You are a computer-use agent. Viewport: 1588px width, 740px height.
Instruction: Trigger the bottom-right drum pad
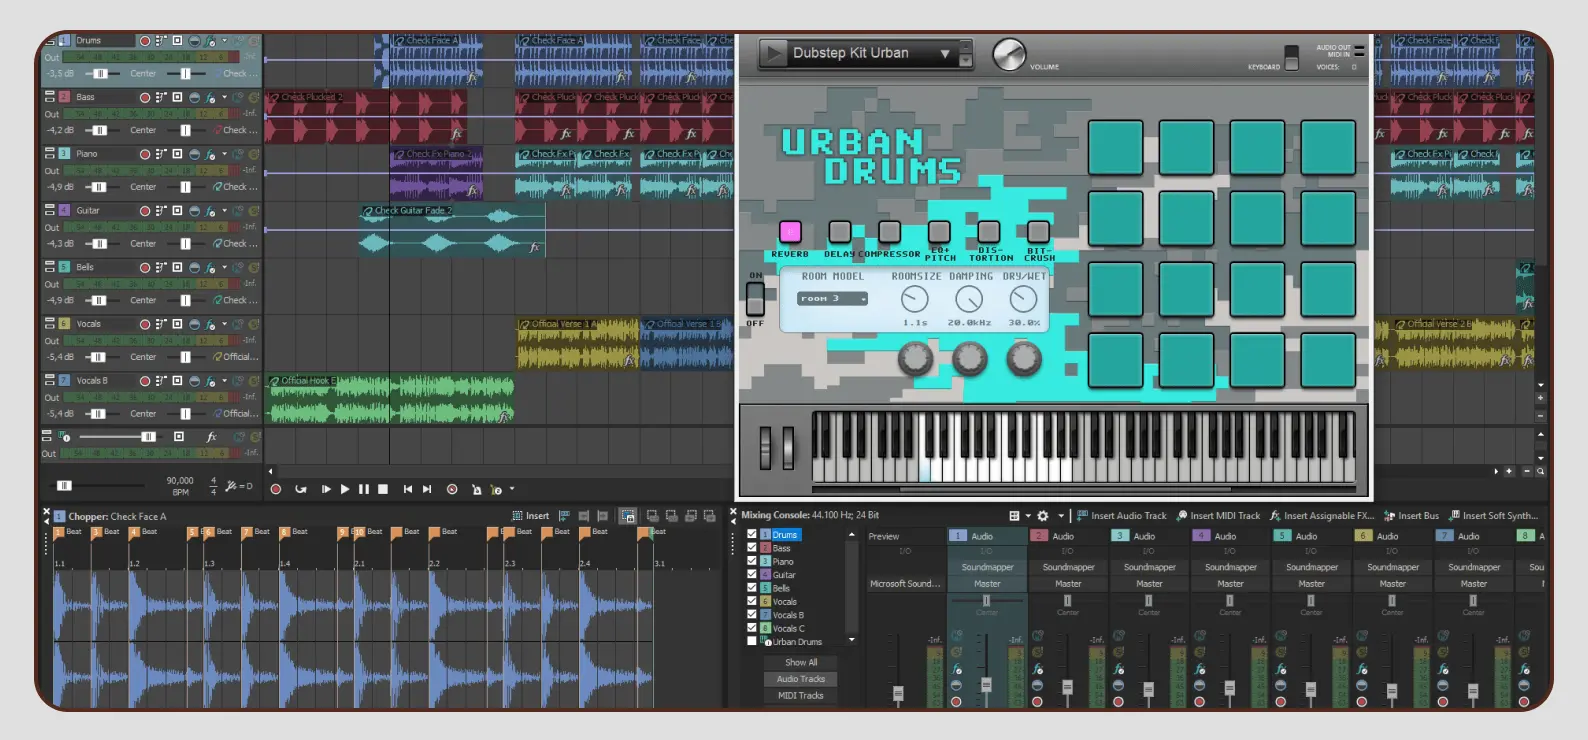click(1328, 360)
